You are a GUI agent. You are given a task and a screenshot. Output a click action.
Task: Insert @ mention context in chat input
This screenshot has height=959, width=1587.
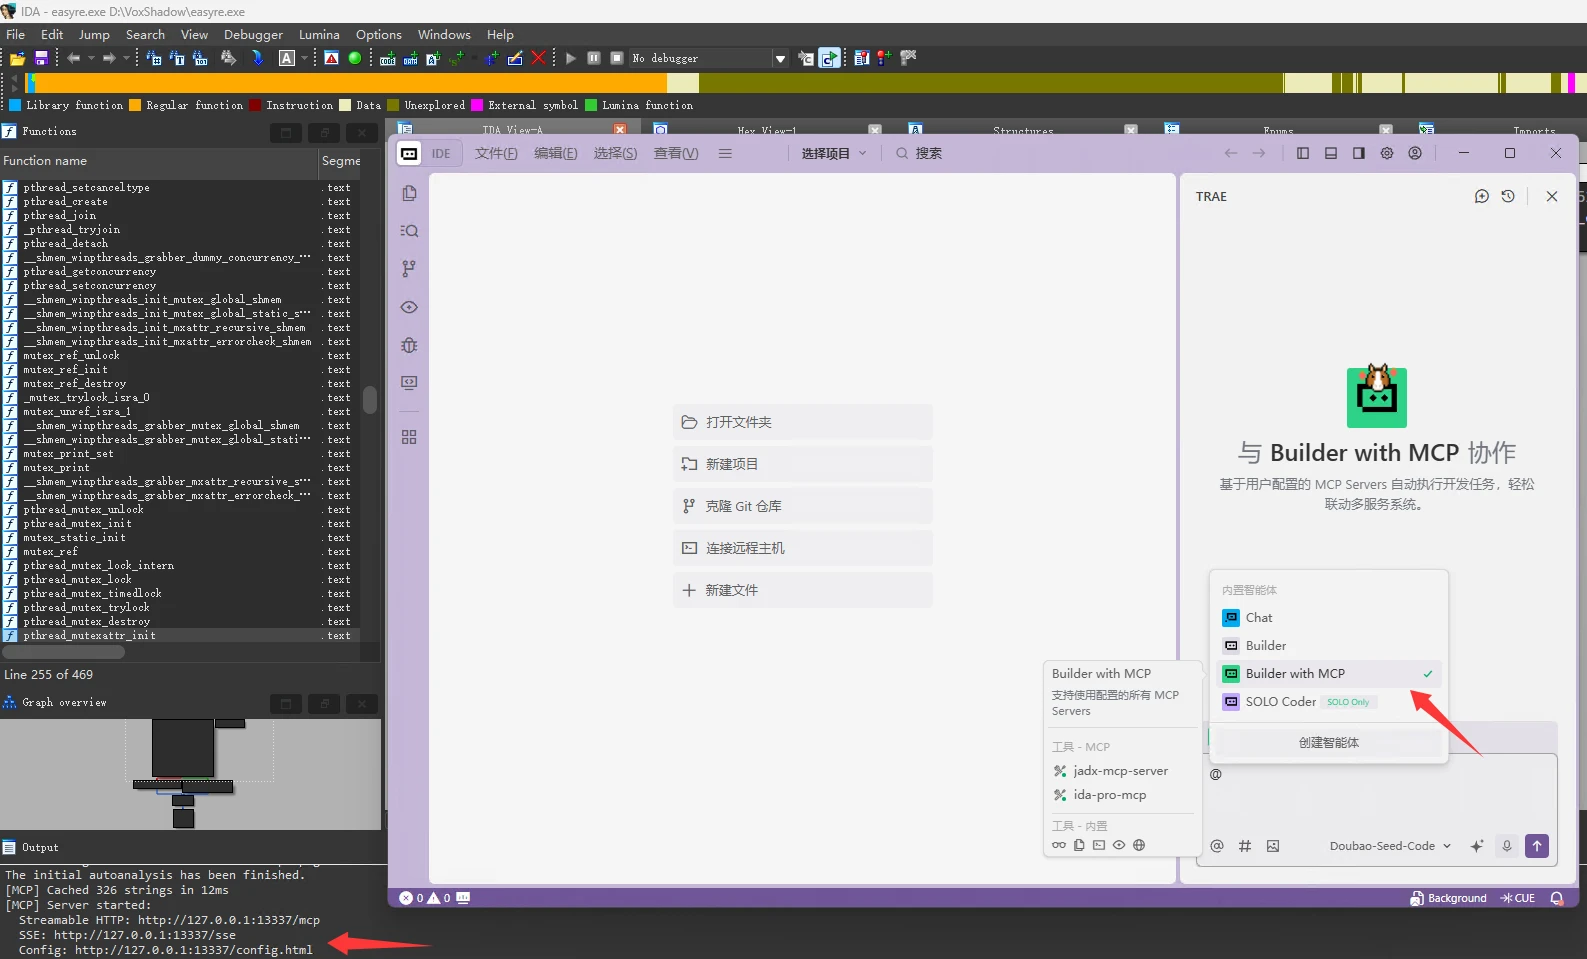pyautogui.click(x=1217, y=846)
